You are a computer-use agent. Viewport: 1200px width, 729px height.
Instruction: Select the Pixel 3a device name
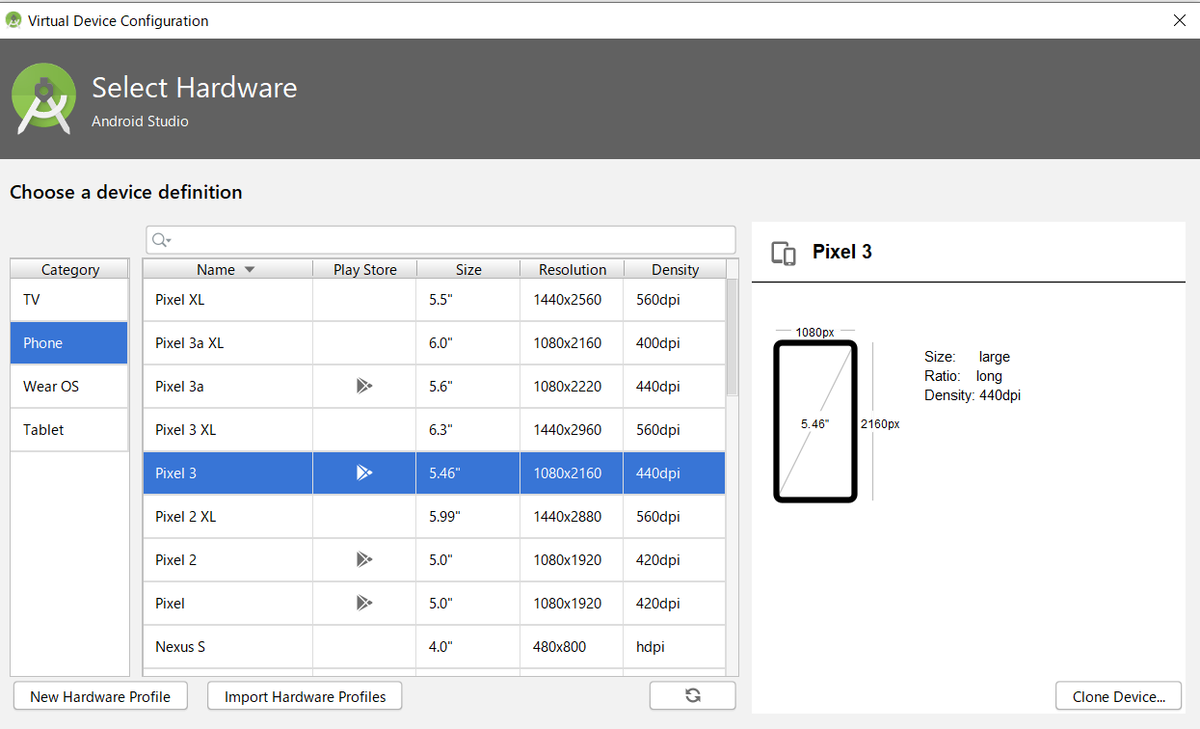pos(180,386)
